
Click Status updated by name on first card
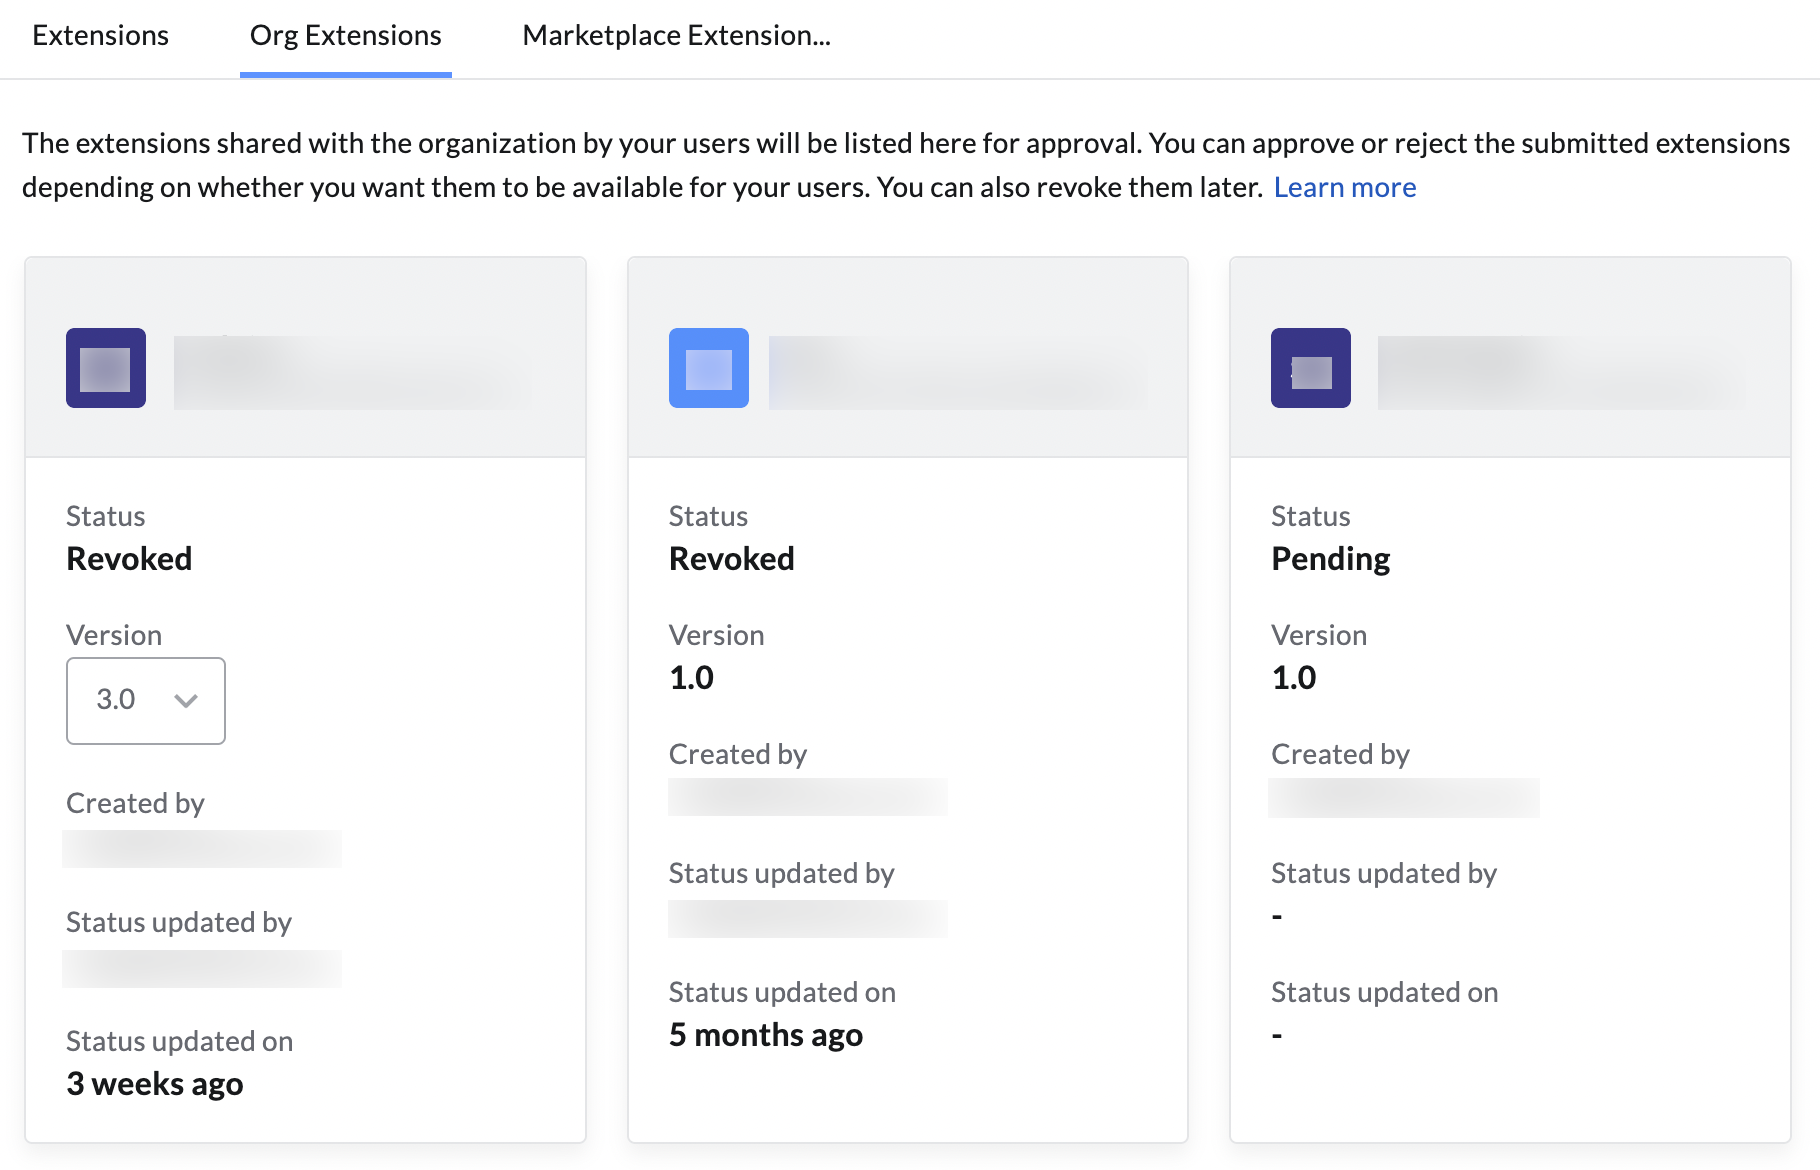(x=201, y=968)
